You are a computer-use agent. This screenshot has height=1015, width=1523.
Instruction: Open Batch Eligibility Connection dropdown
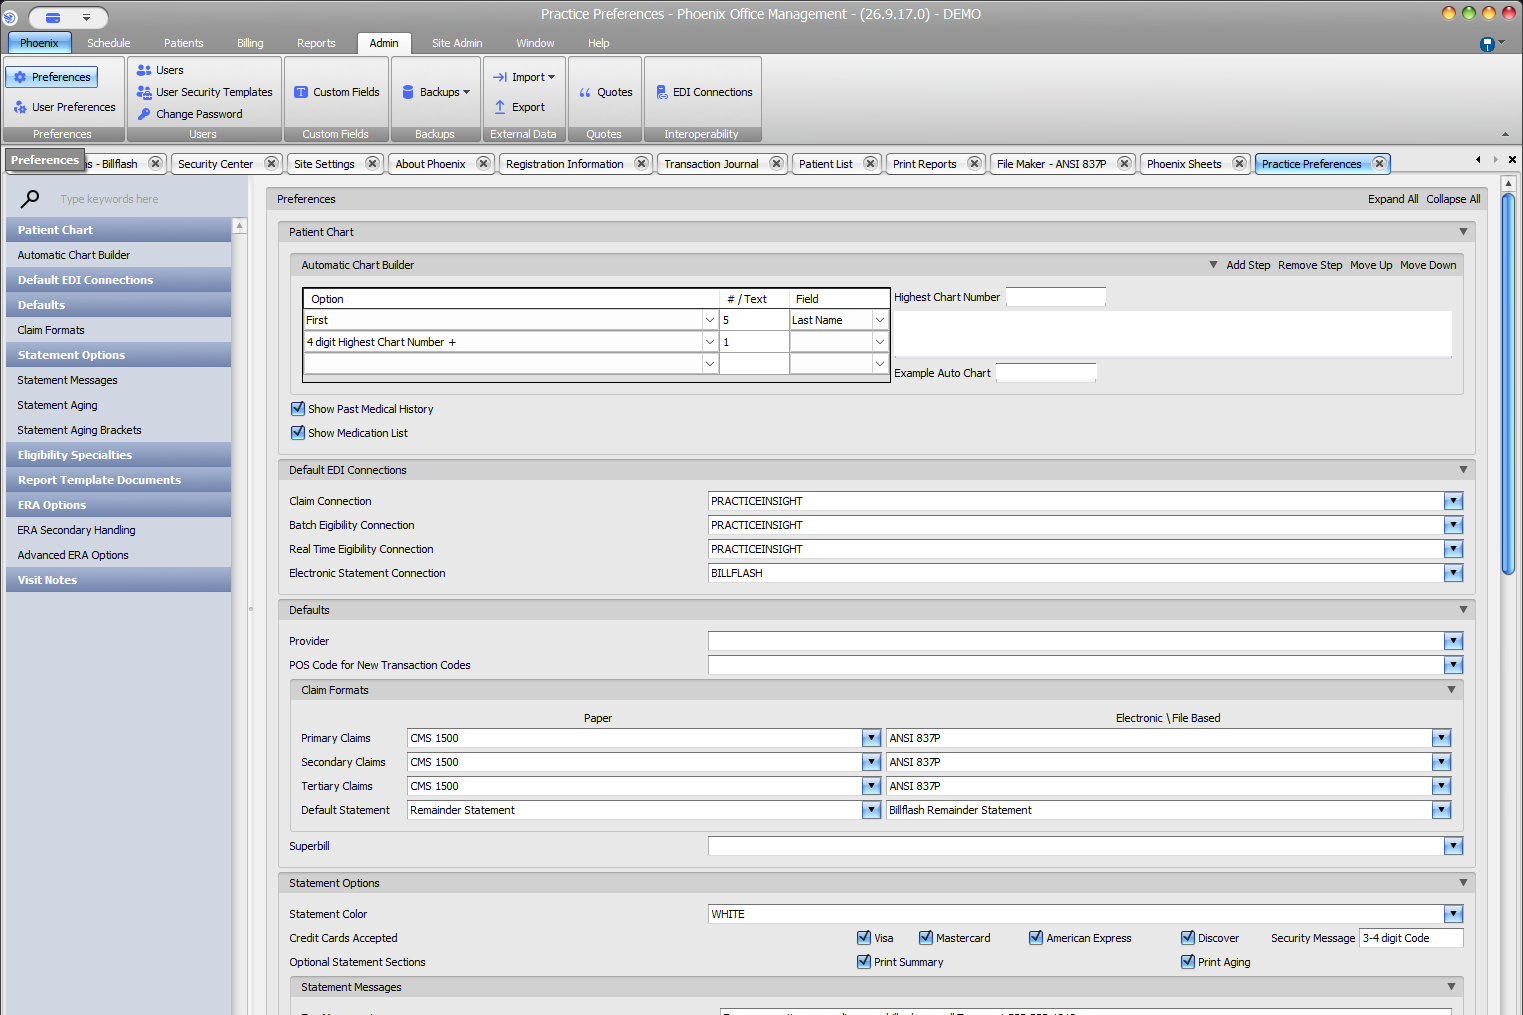click(1453, 525)
